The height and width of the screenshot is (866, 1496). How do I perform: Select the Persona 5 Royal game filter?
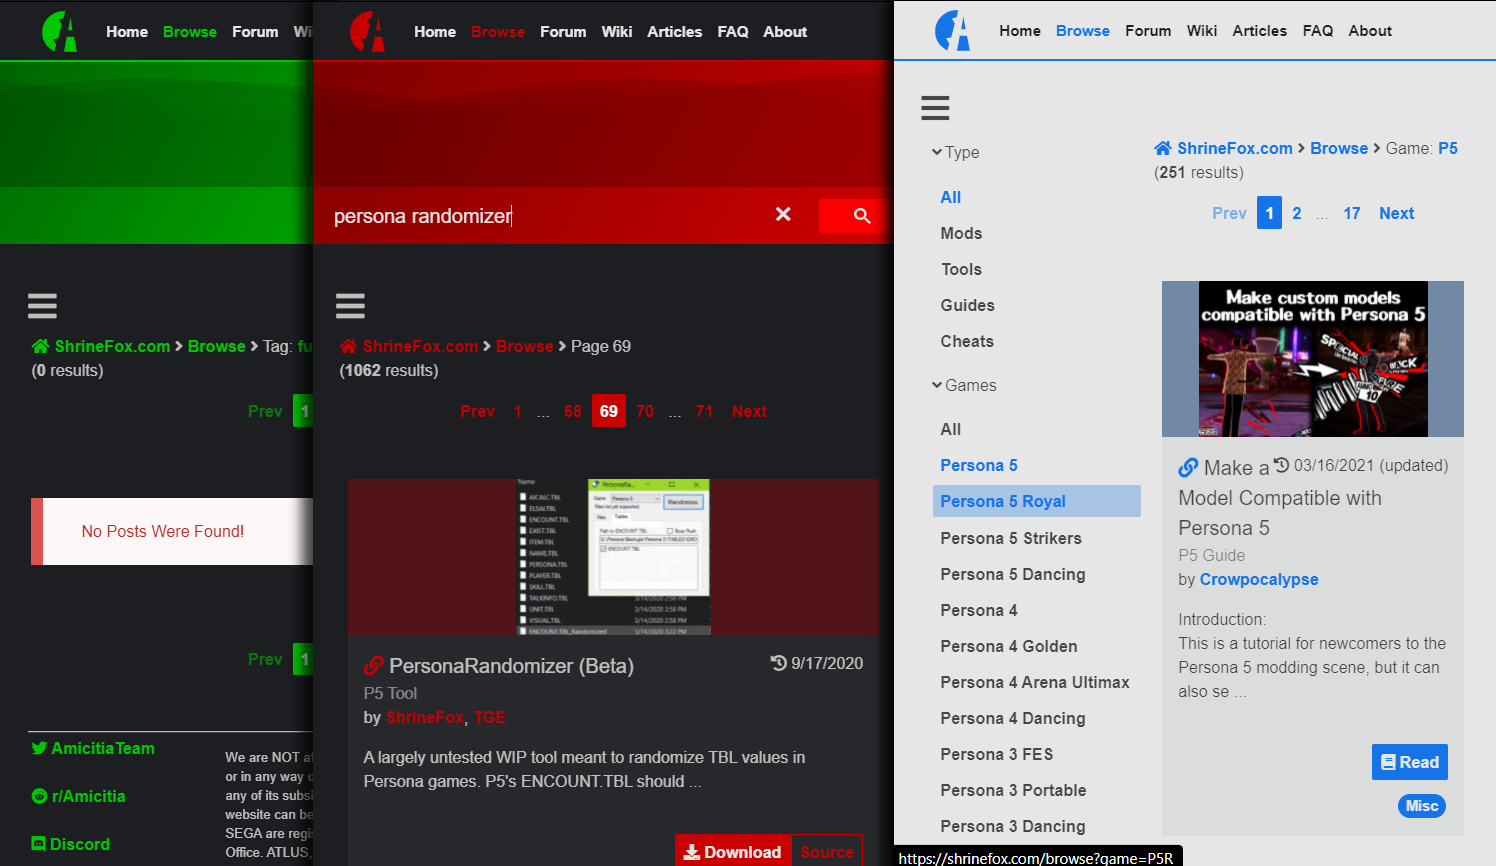click(1037, 501)
